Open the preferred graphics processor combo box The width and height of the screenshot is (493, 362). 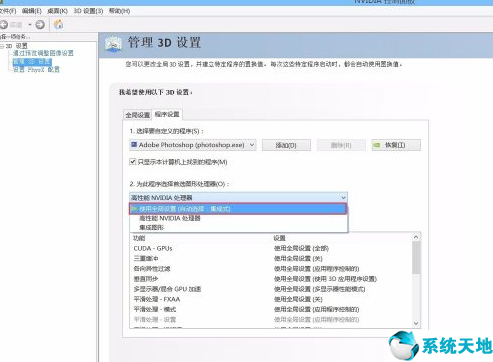click(238, 198)
